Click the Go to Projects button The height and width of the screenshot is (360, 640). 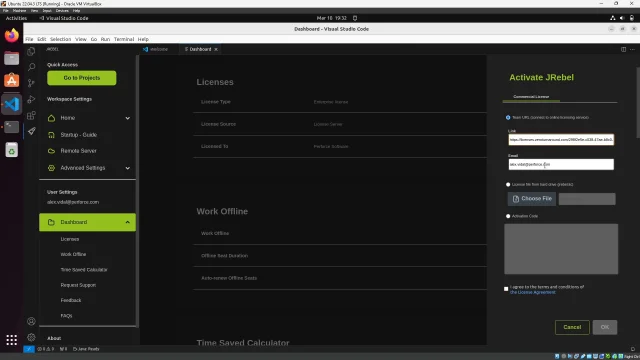(x=82, y=78)
